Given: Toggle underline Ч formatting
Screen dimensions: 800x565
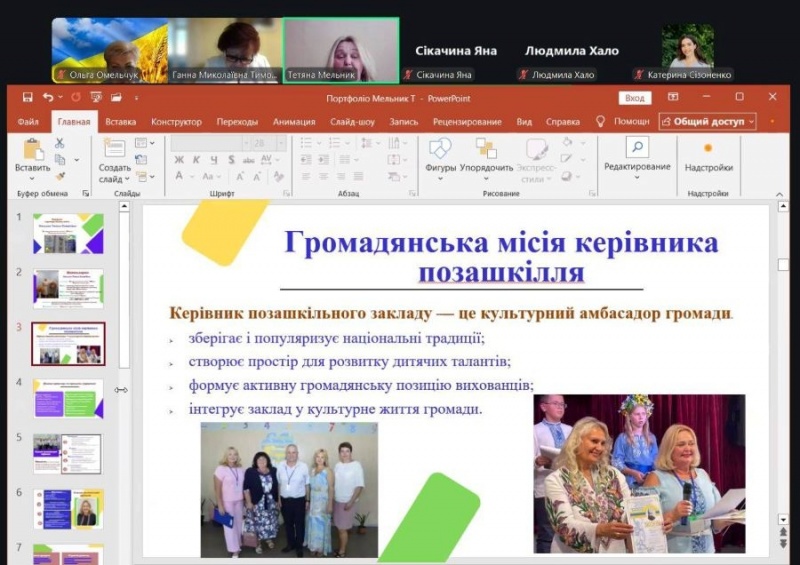Looking at the screenshot, I should pyautogui.click(x=212, y=160).
